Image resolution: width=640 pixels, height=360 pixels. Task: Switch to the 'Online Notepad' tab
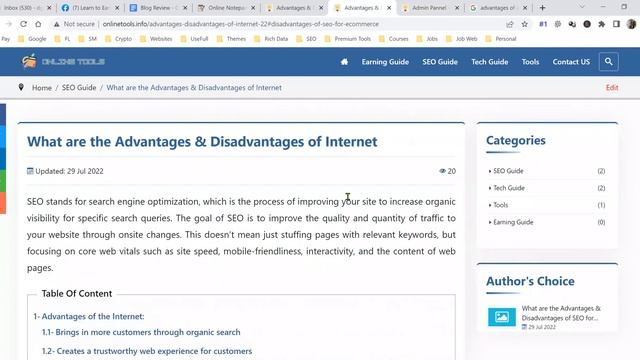pos(225,8)
